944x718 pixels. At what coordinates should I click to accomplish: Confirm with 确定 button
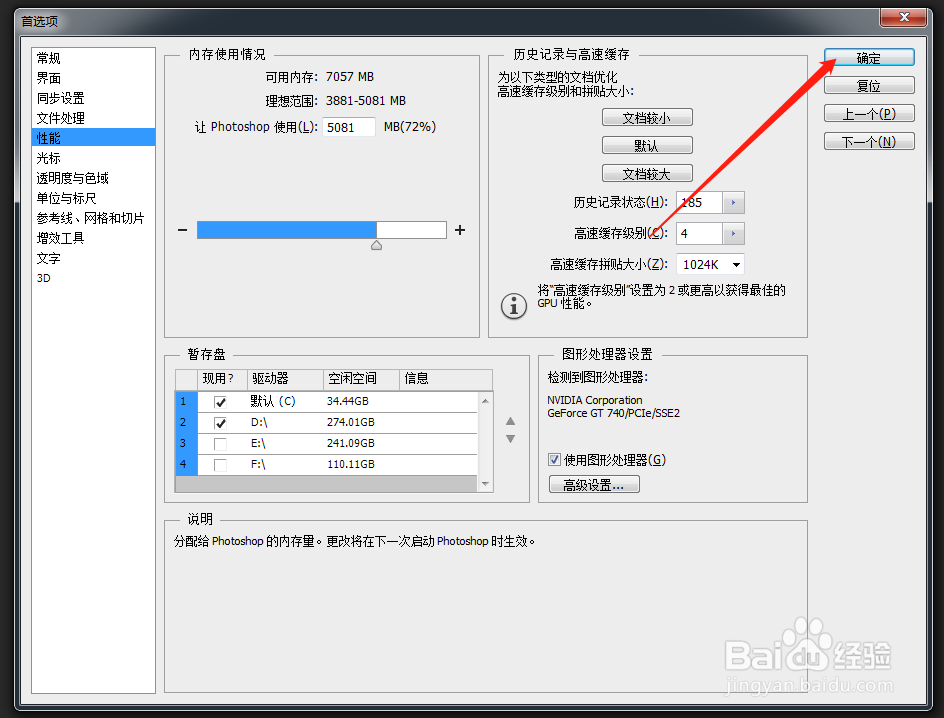[x=869, y=58]
